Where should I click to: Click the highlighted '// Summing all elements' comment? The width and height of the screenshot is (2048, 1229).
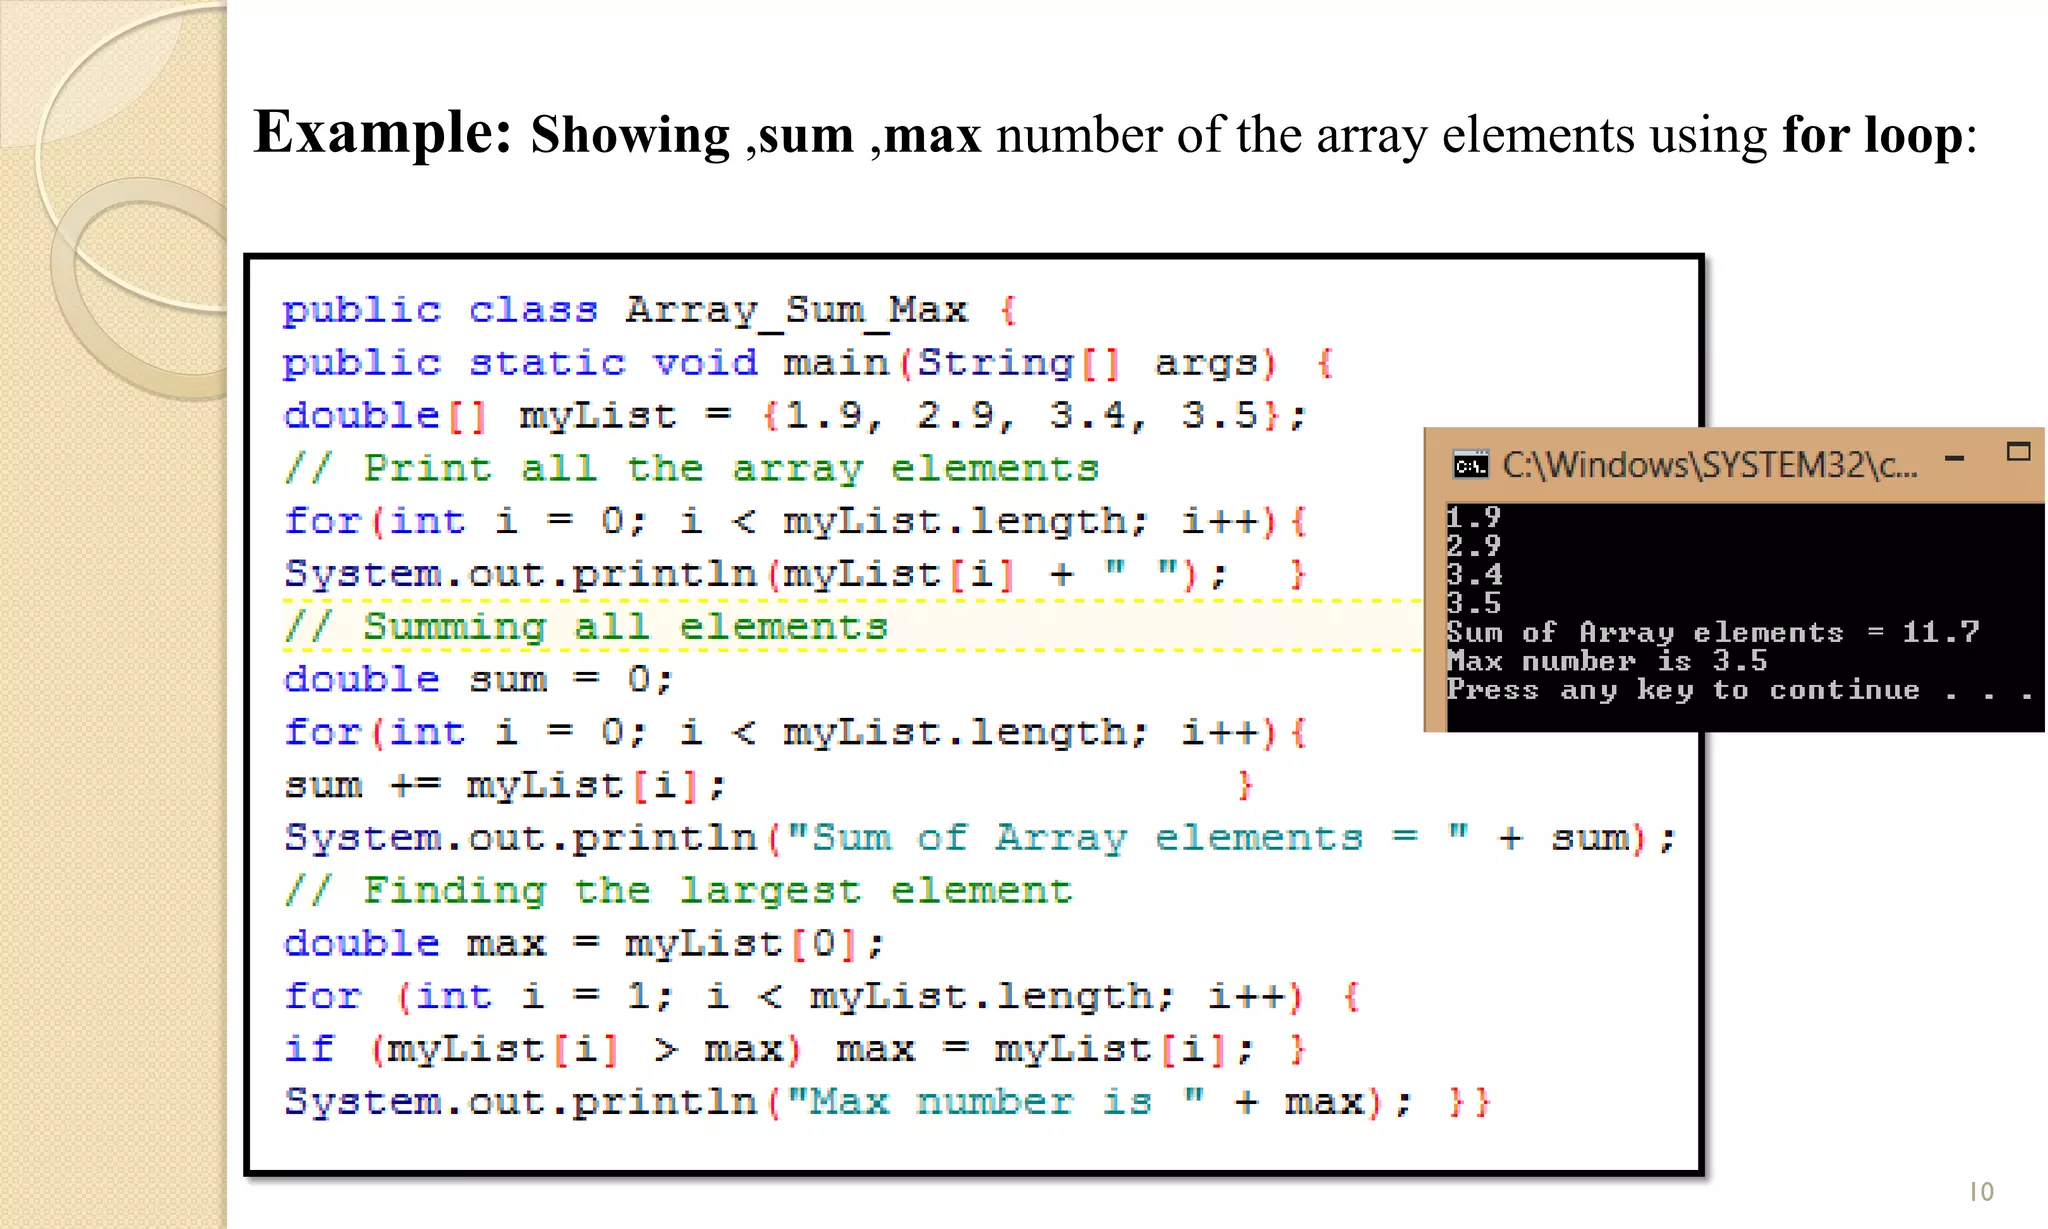coord(586,627)
